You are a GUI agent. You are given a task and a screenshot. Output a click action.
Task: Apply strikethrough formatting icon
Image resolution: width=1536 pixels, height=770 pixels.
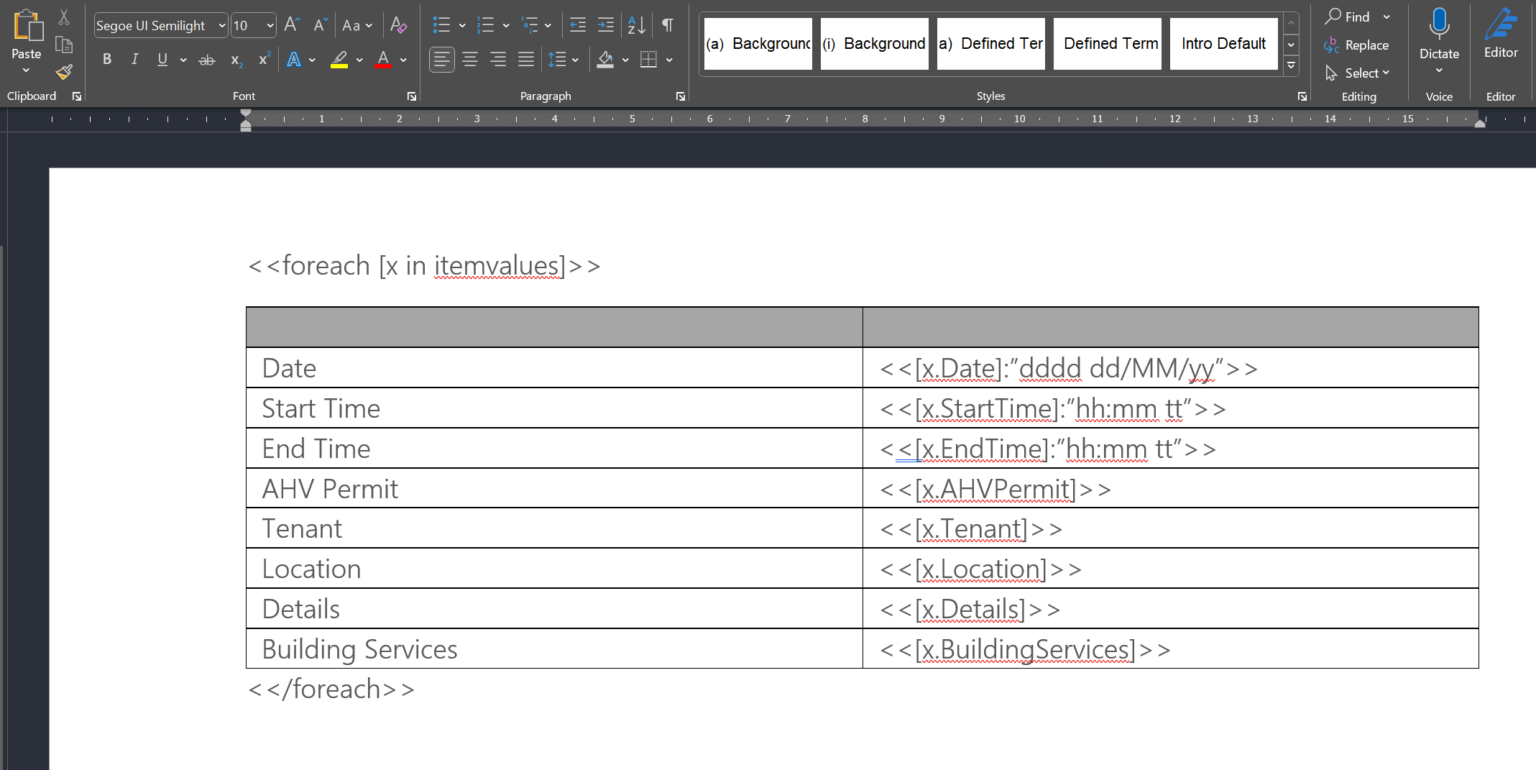[x=207, y=60]
